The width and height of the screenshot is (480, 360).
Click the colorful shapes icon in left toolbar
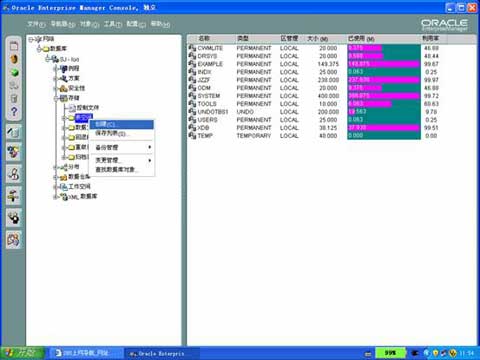tap(14, 152)
